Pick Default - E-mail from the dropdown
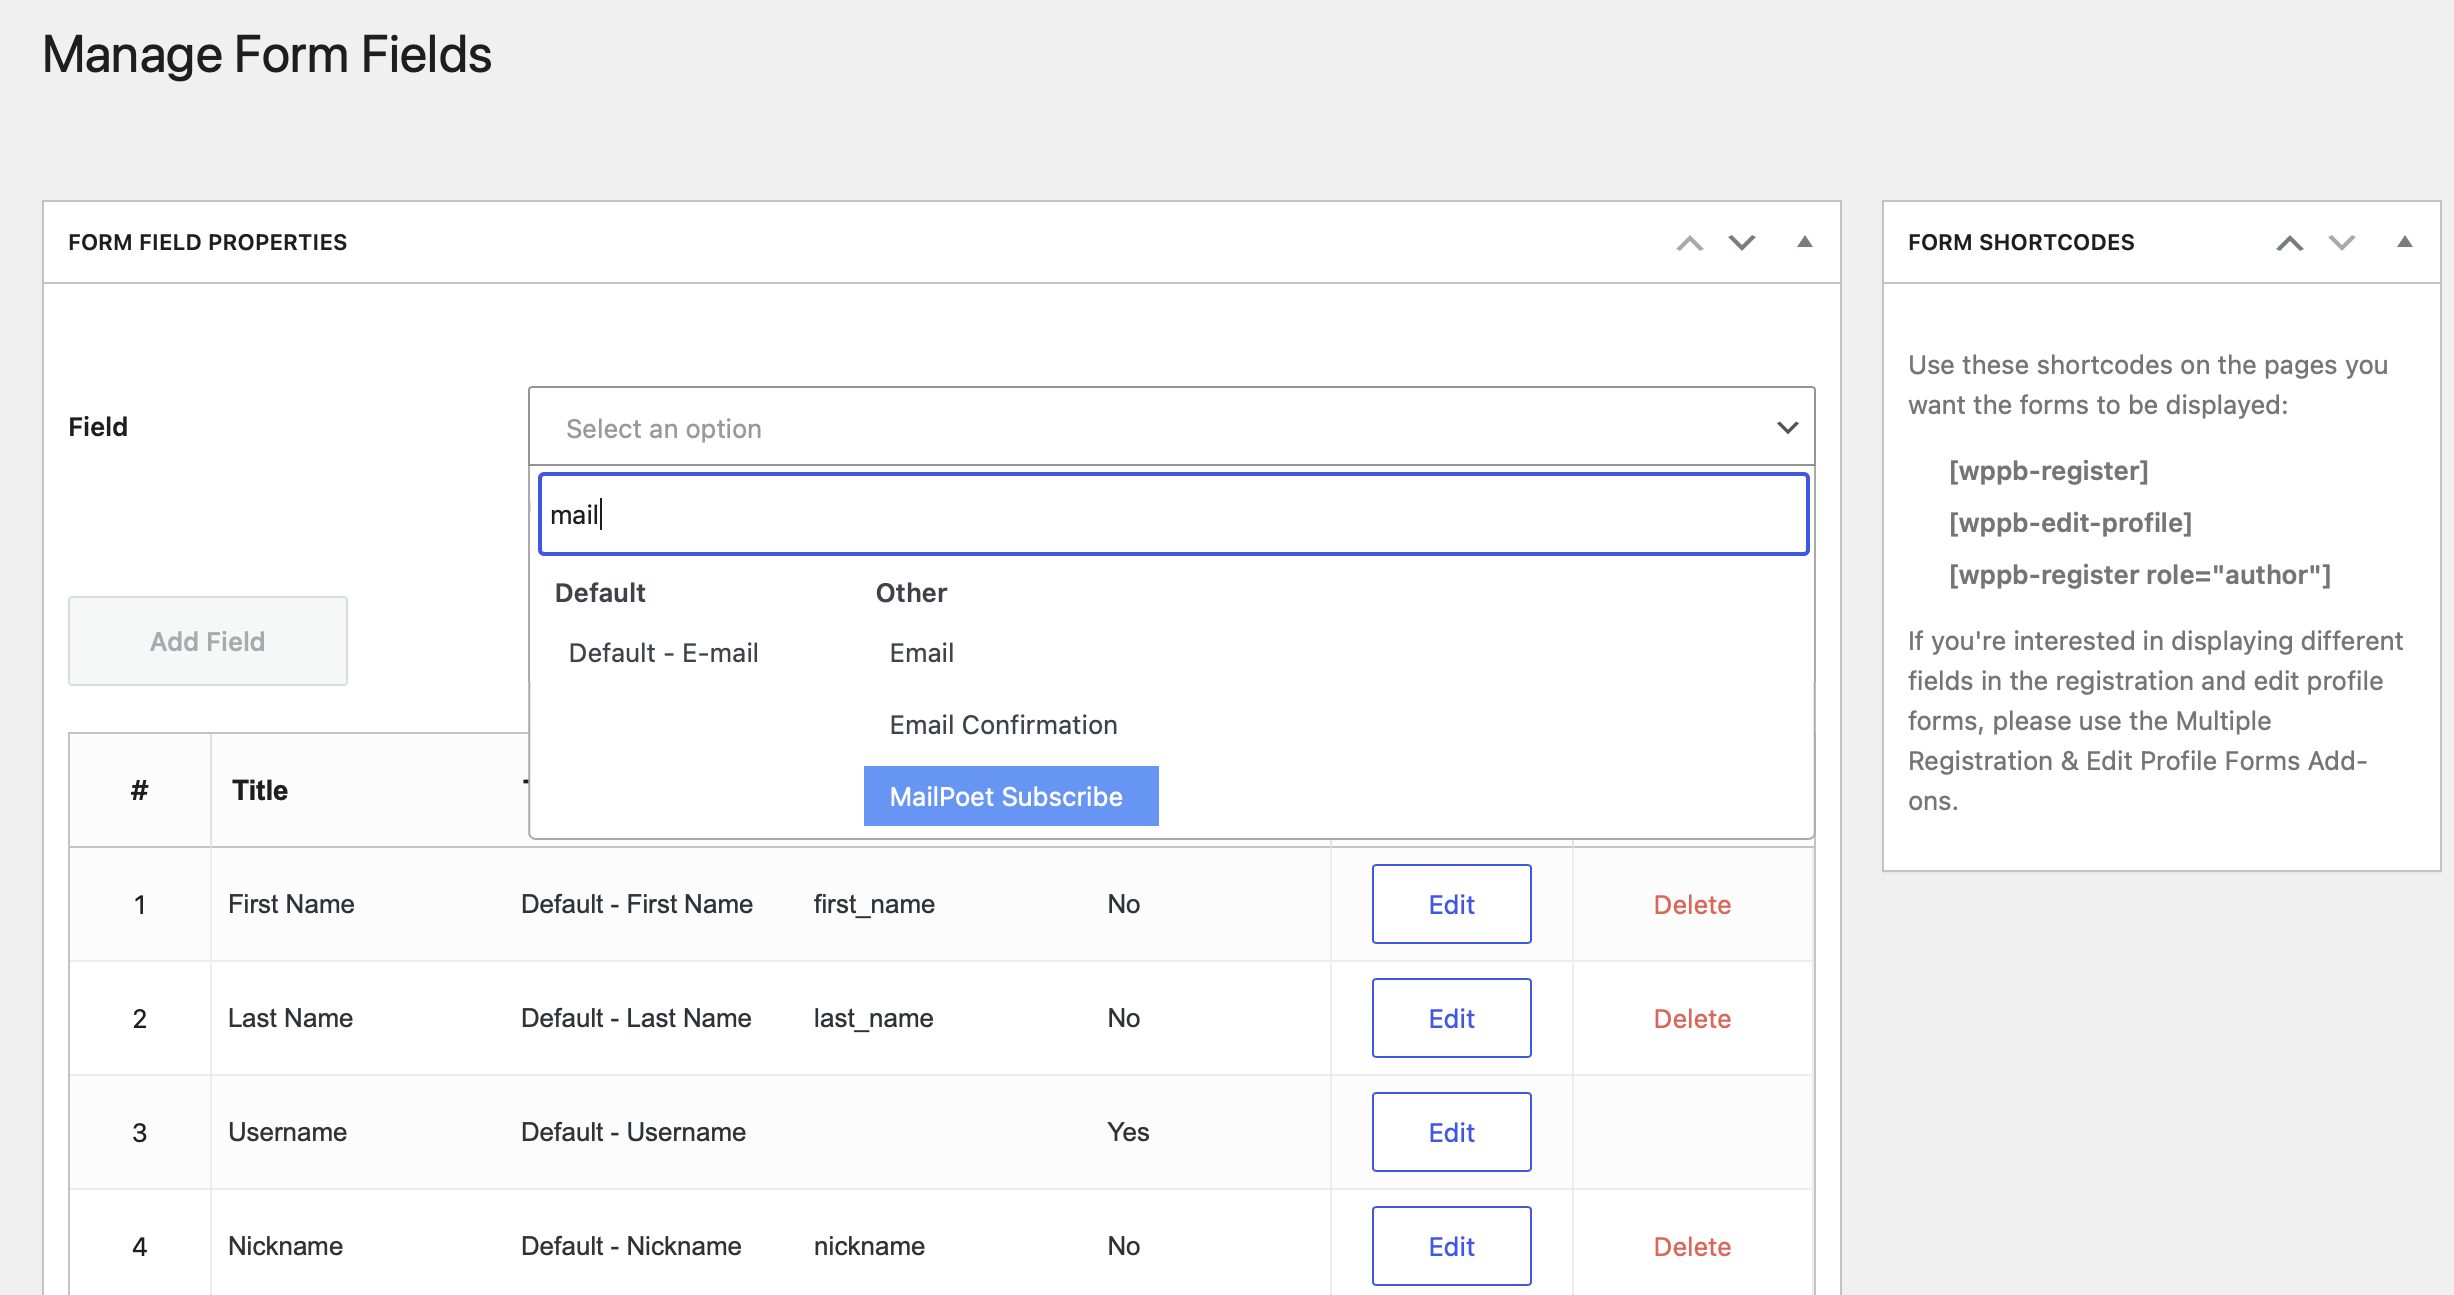Screen dimensions: 2454x1295 (662, 652)
